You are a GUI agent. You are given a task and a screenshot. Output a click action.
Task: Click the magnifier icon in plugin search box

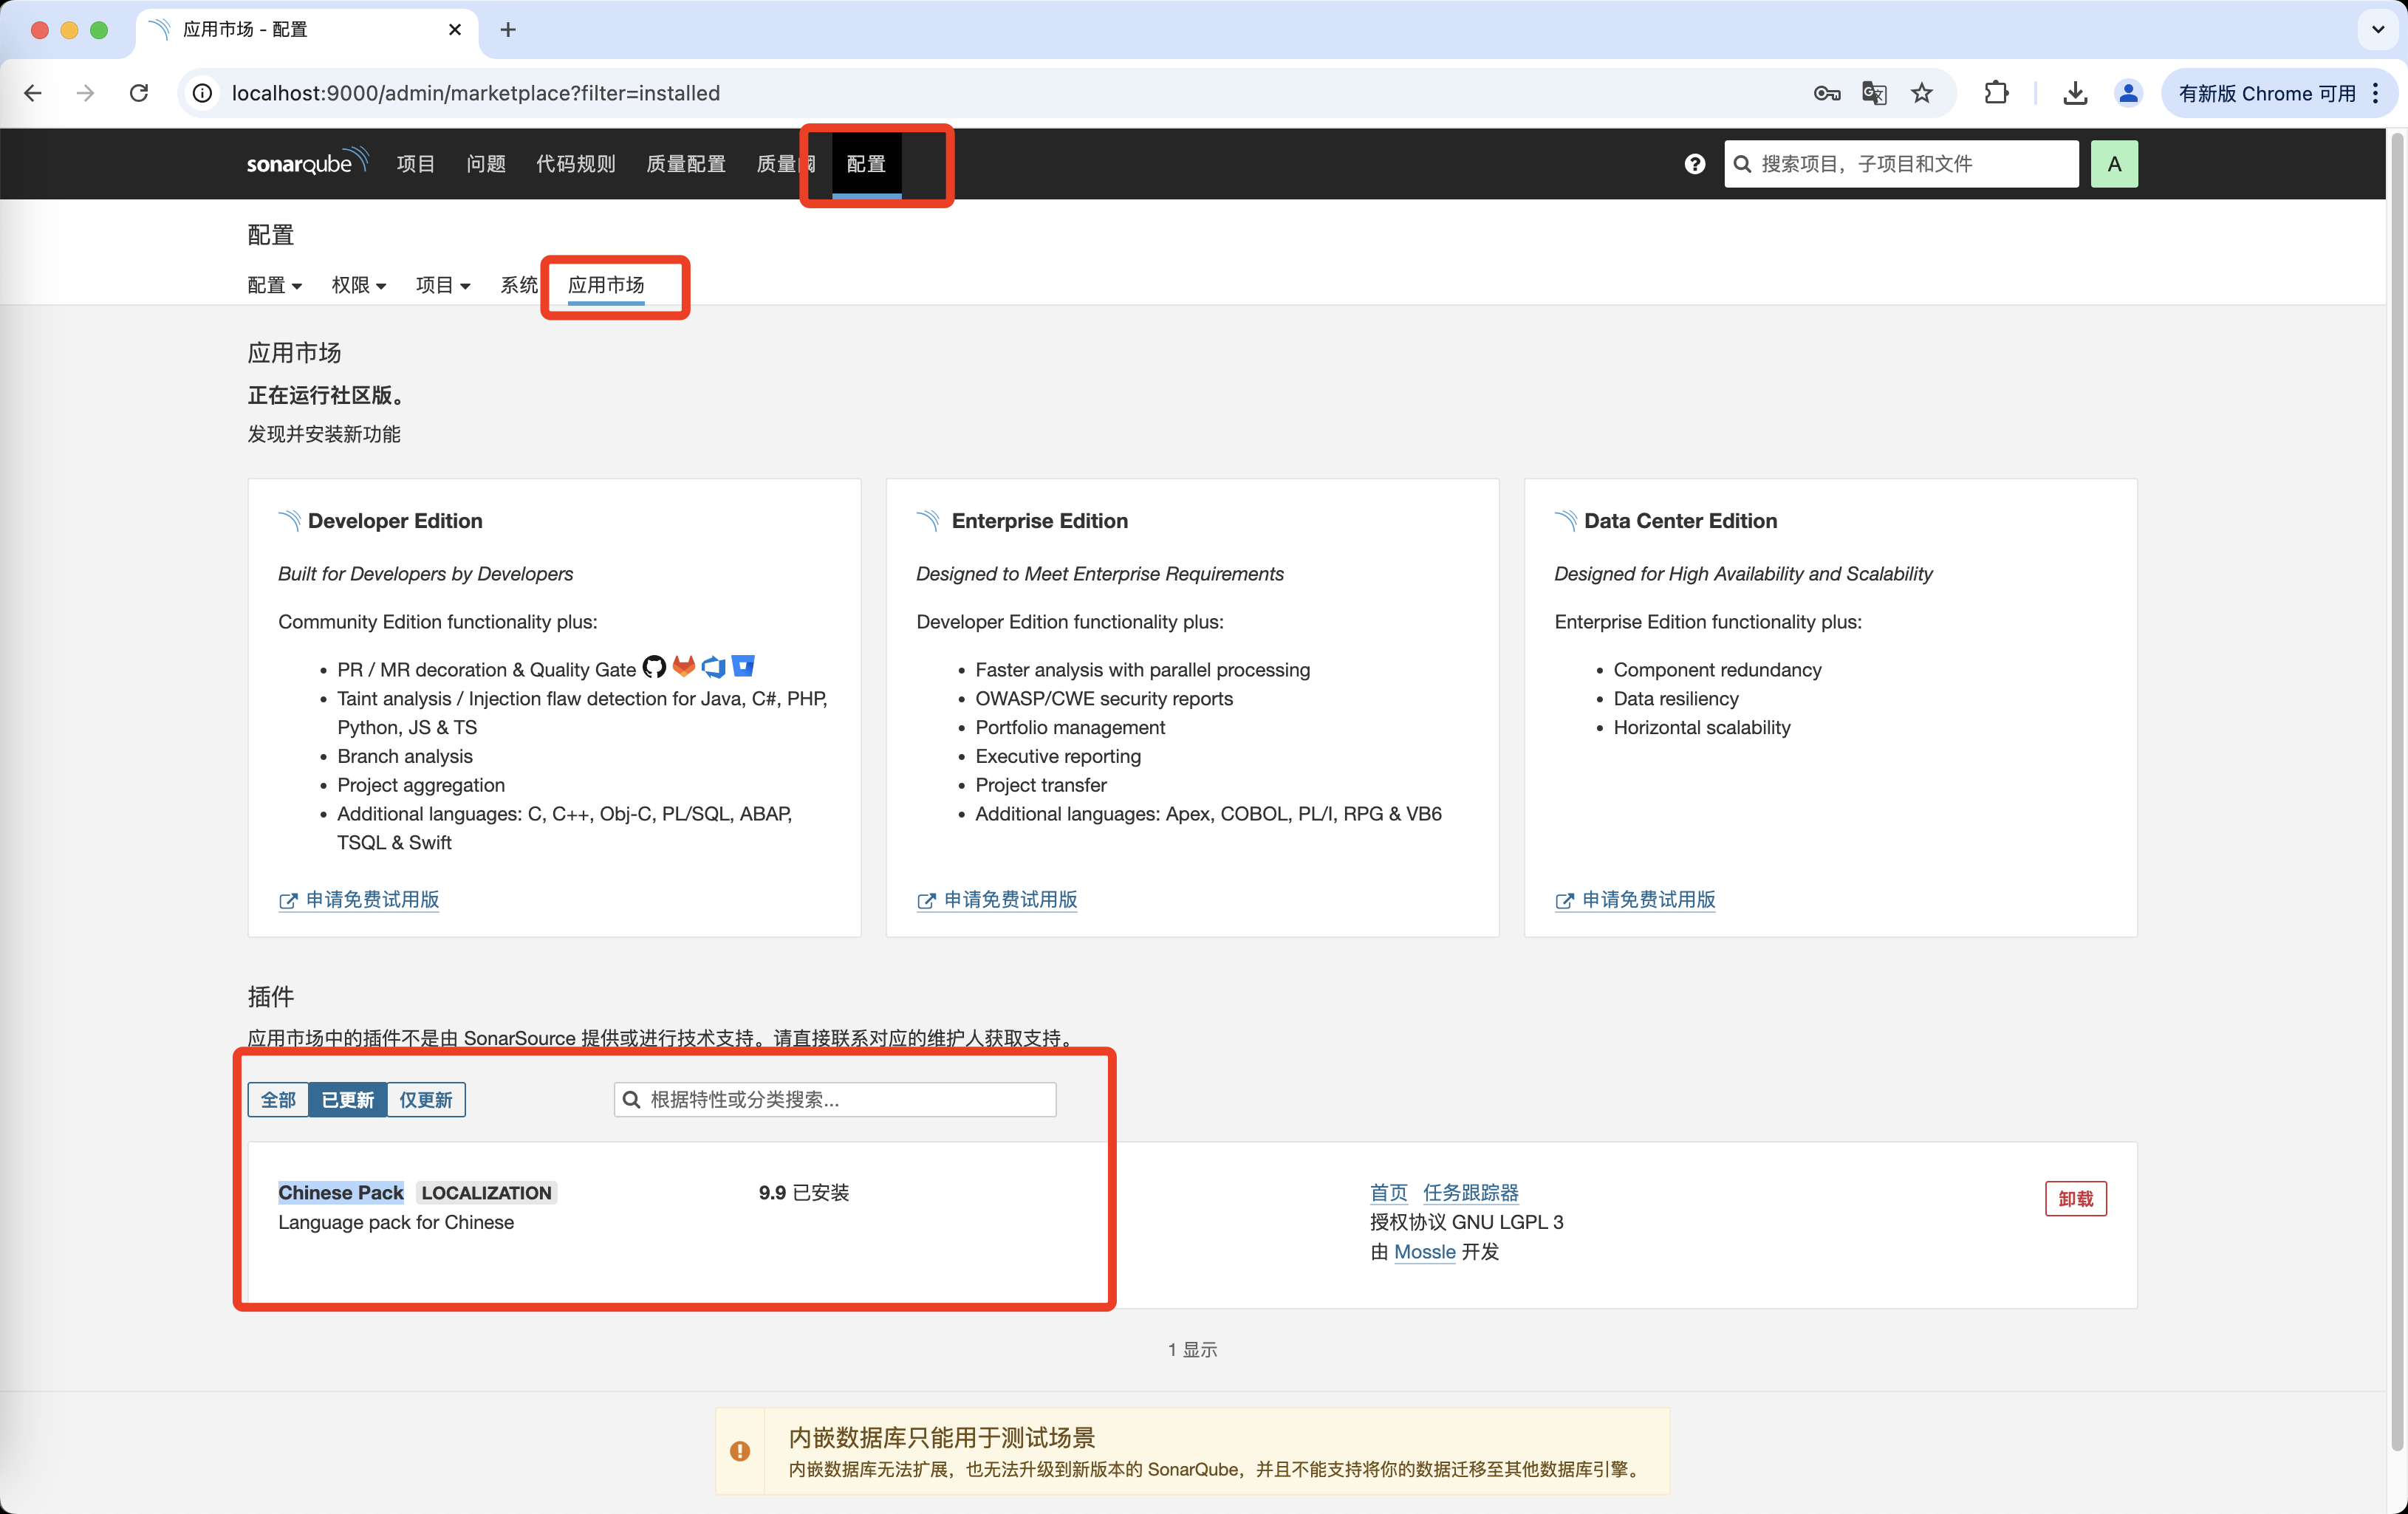(631, 1100)
